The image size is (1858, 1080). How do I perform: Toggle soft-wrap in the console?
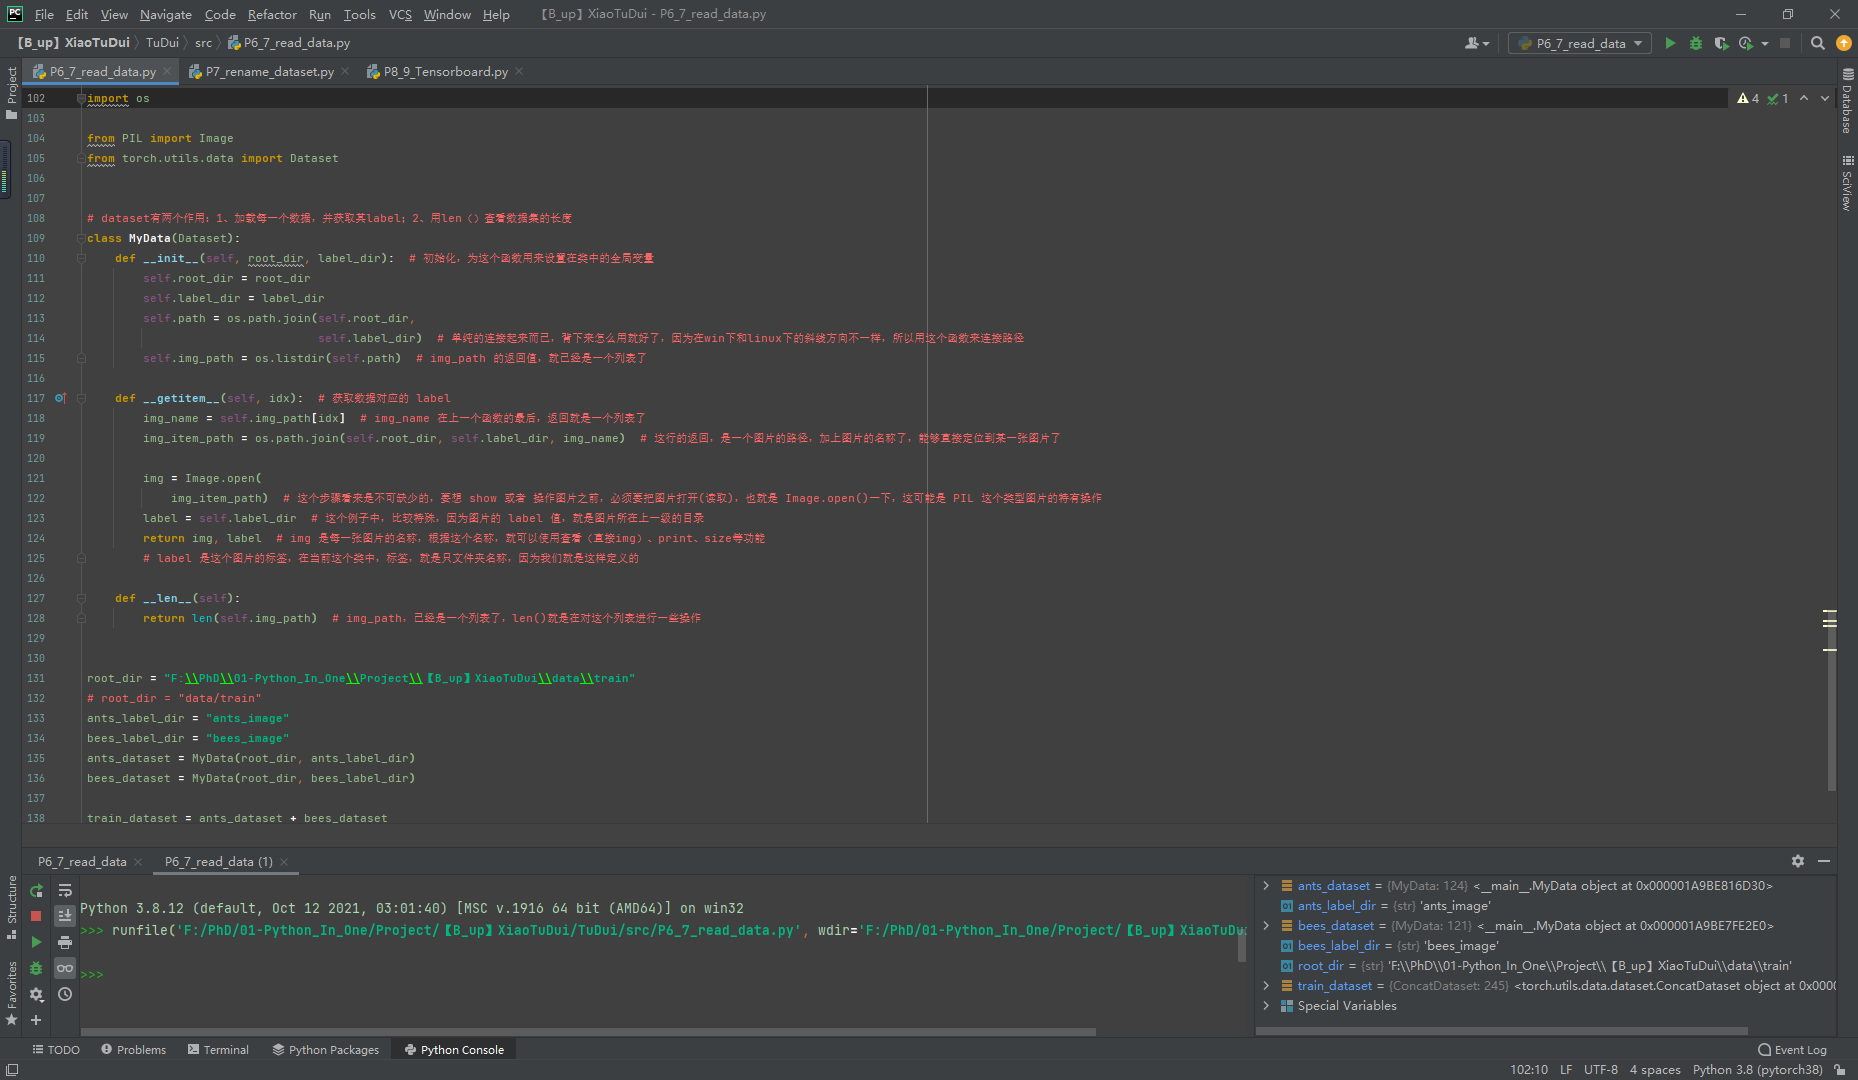(x=65, y=890)
